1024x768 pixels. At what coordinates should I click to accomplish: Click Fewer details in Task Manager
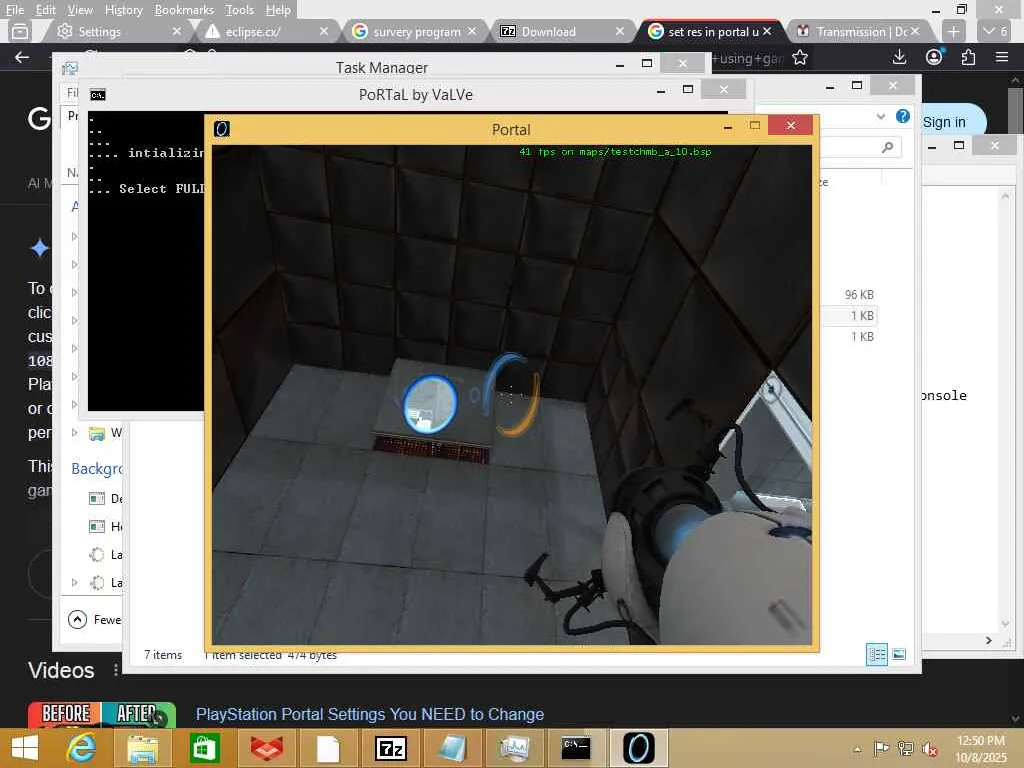[95, 620]
